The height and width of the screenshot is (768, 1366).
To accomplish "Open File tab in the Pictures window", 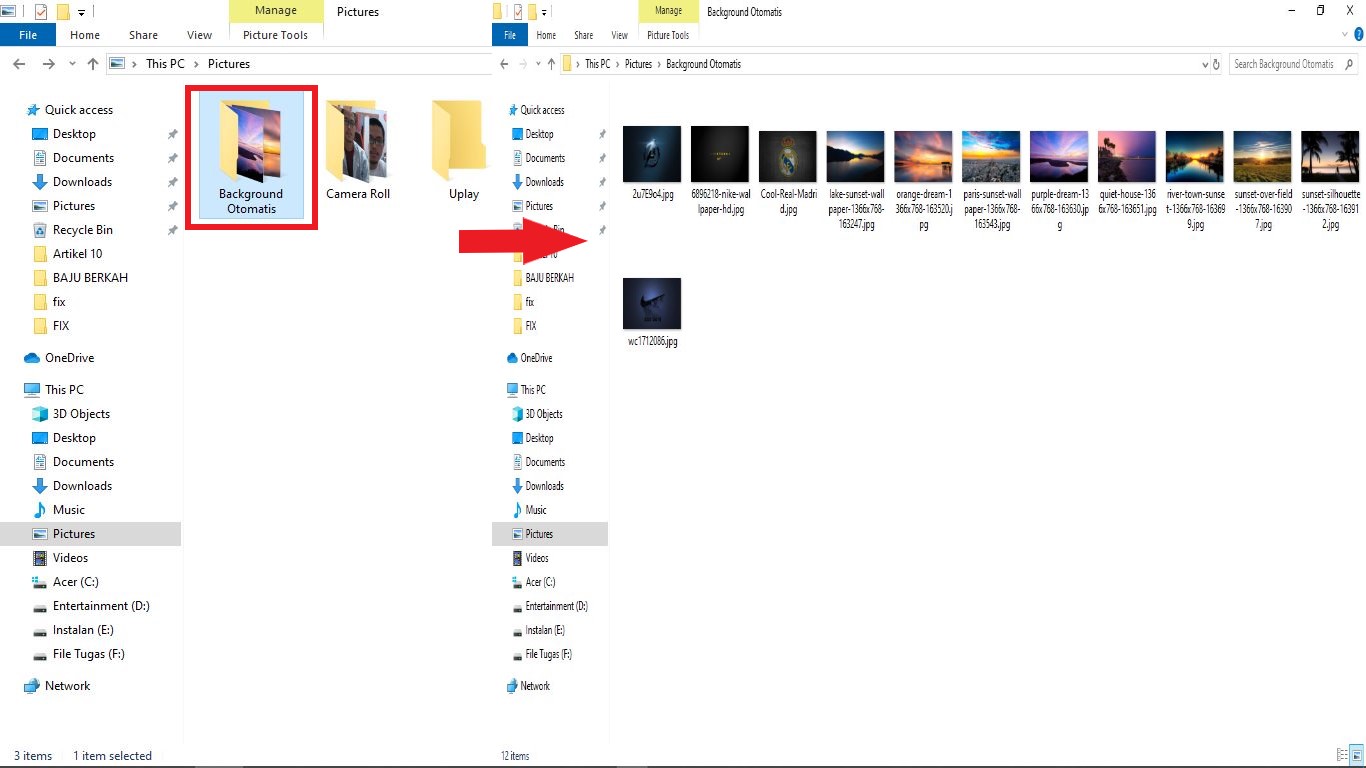I will pyautogui.click(x=28, y=35).
